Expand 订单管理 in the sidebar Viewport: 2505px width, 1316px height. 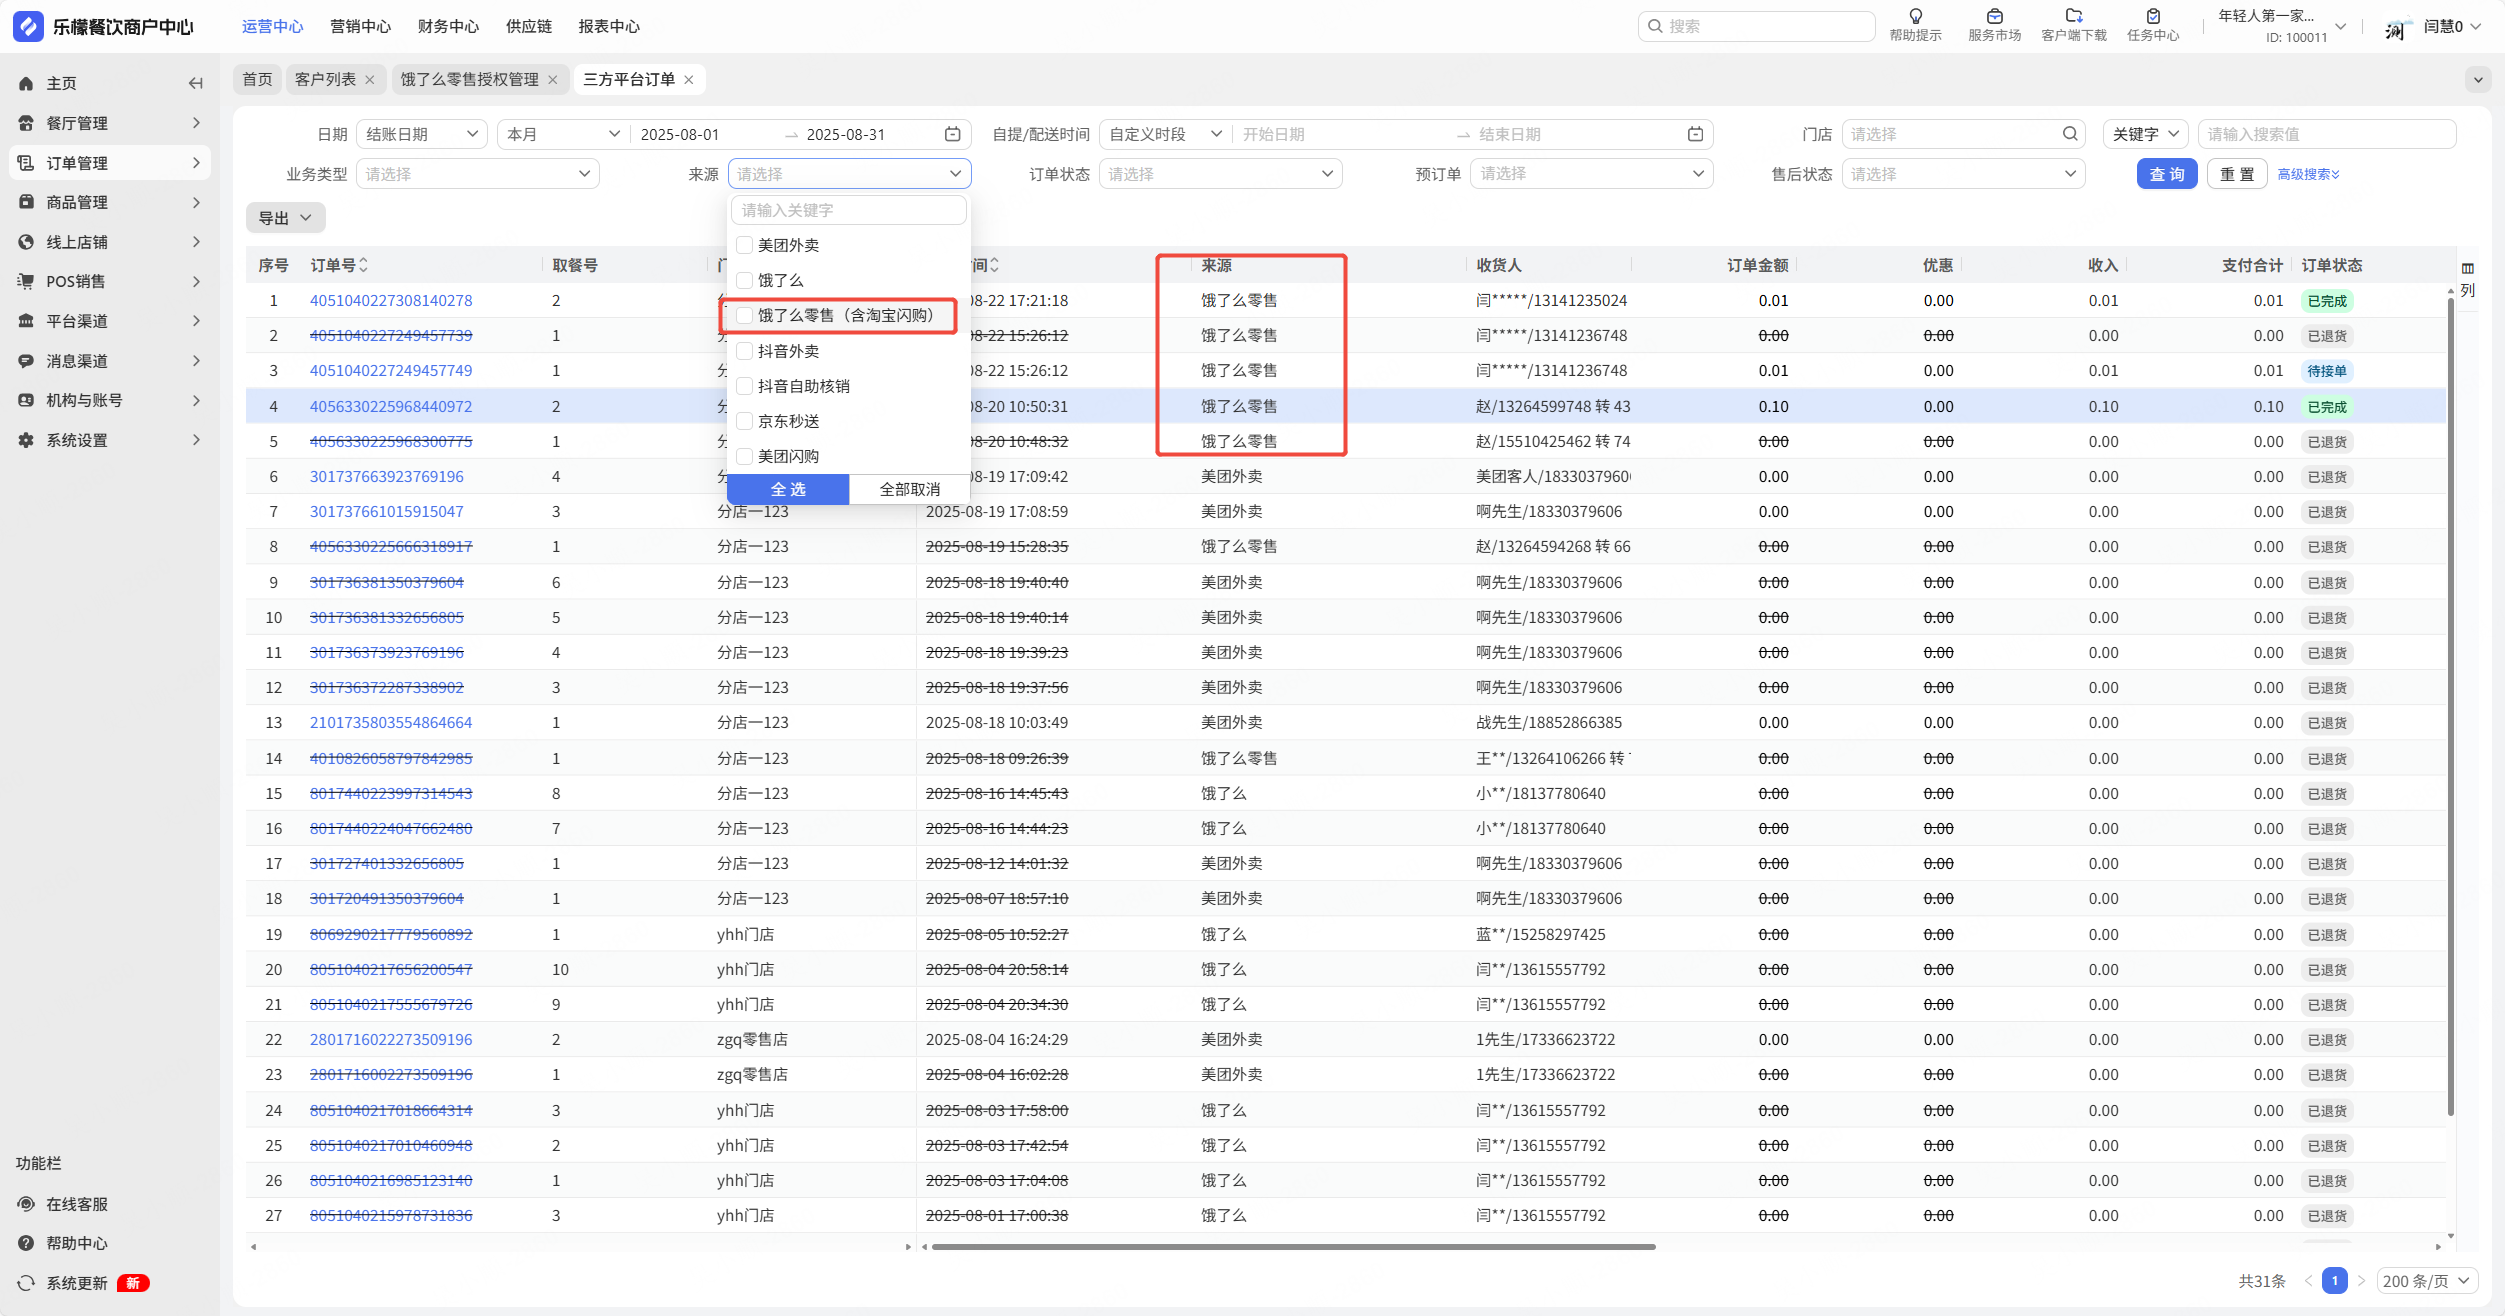click(110, 163)
